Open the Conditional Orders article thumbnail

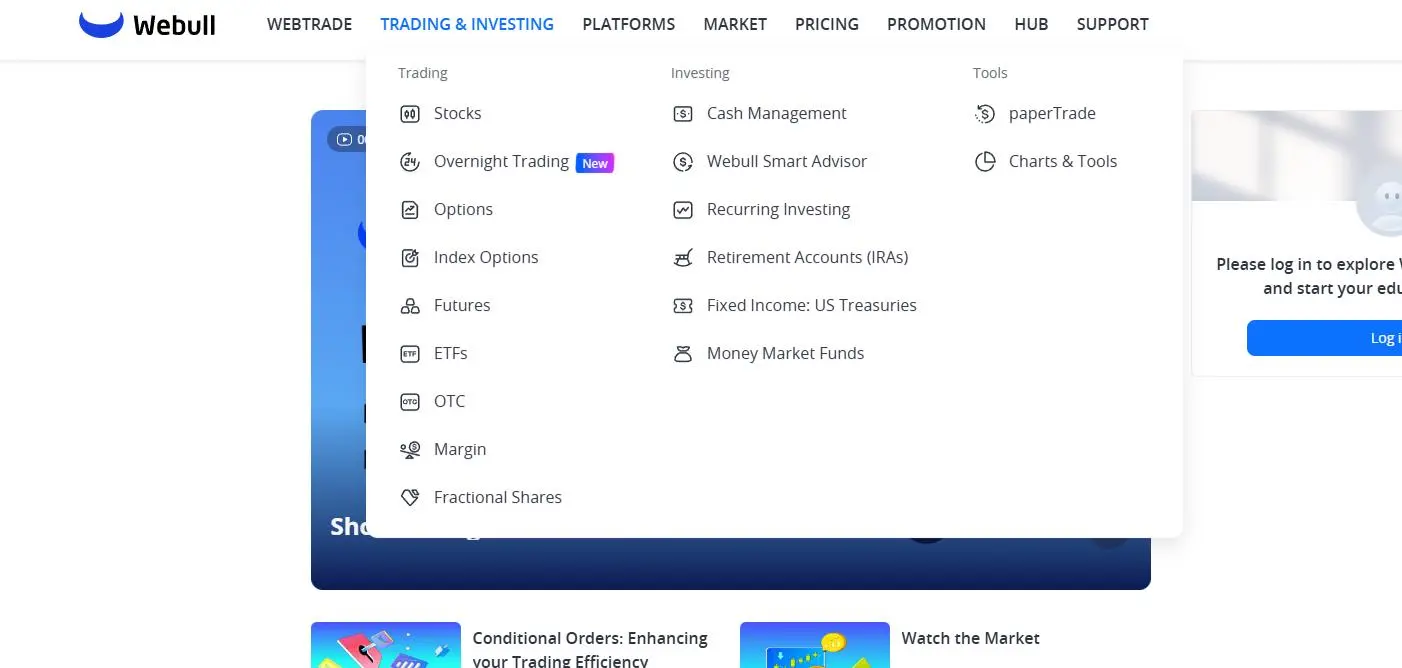click(x=386, y=645)
